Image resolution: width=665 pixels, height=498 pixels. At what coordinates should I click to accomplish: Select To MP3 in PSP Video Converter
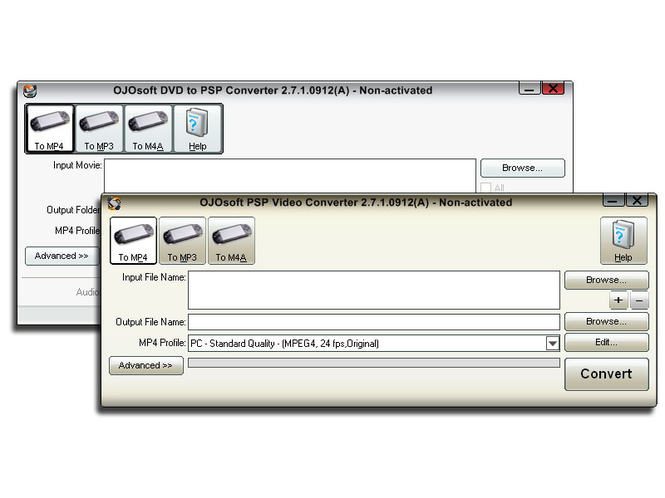pyautogui.click(x=182, y=241)
